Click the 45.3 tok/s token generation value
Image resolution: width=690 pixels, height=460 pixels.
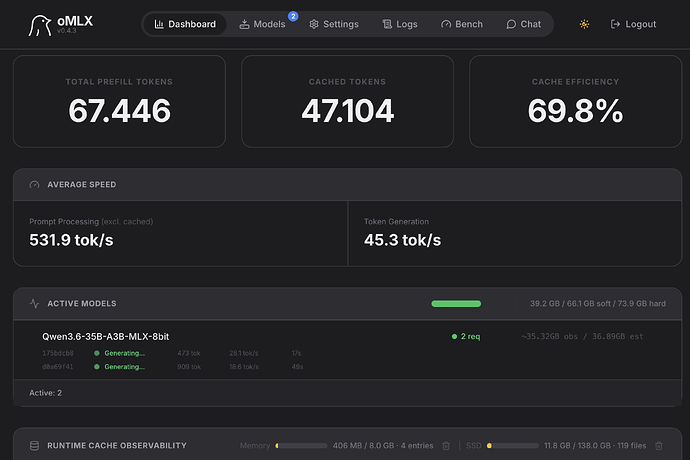pos(402,240)
